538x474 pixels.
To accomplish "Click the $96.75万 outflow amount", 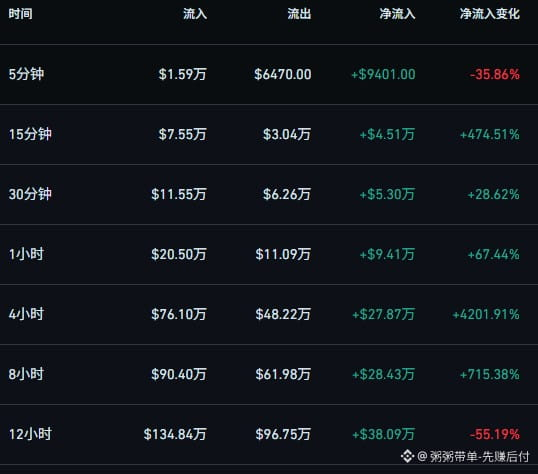I will (283, 434).
